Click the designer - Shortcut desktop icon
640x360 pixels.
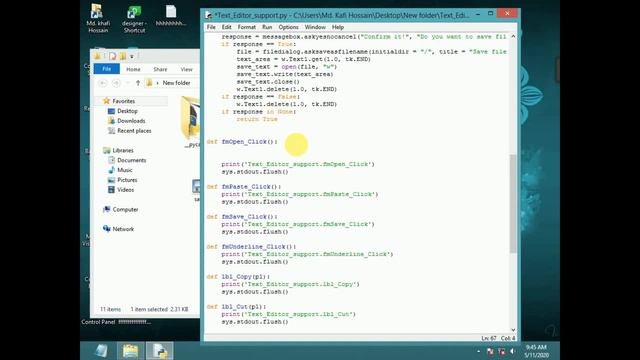point(134,18)
